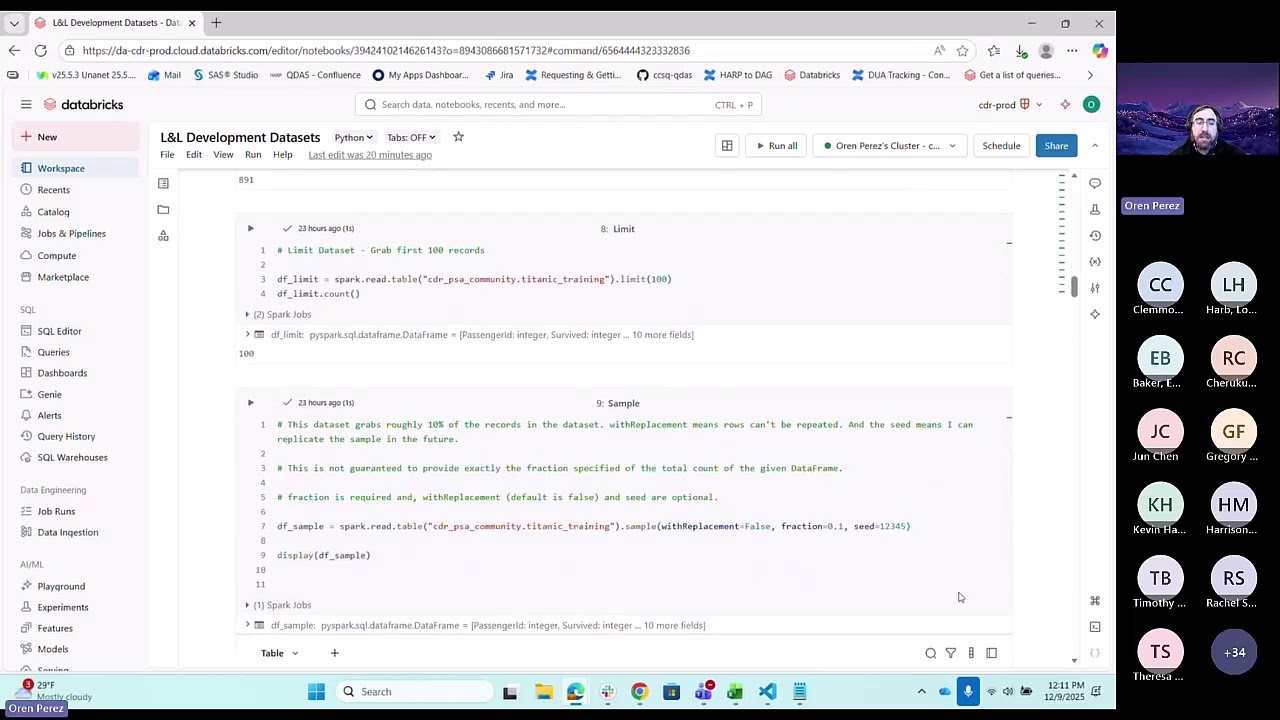Toggle the Tabs: OFF dropdown
This screenshot has width=1280, height=720.
(411, 137)
